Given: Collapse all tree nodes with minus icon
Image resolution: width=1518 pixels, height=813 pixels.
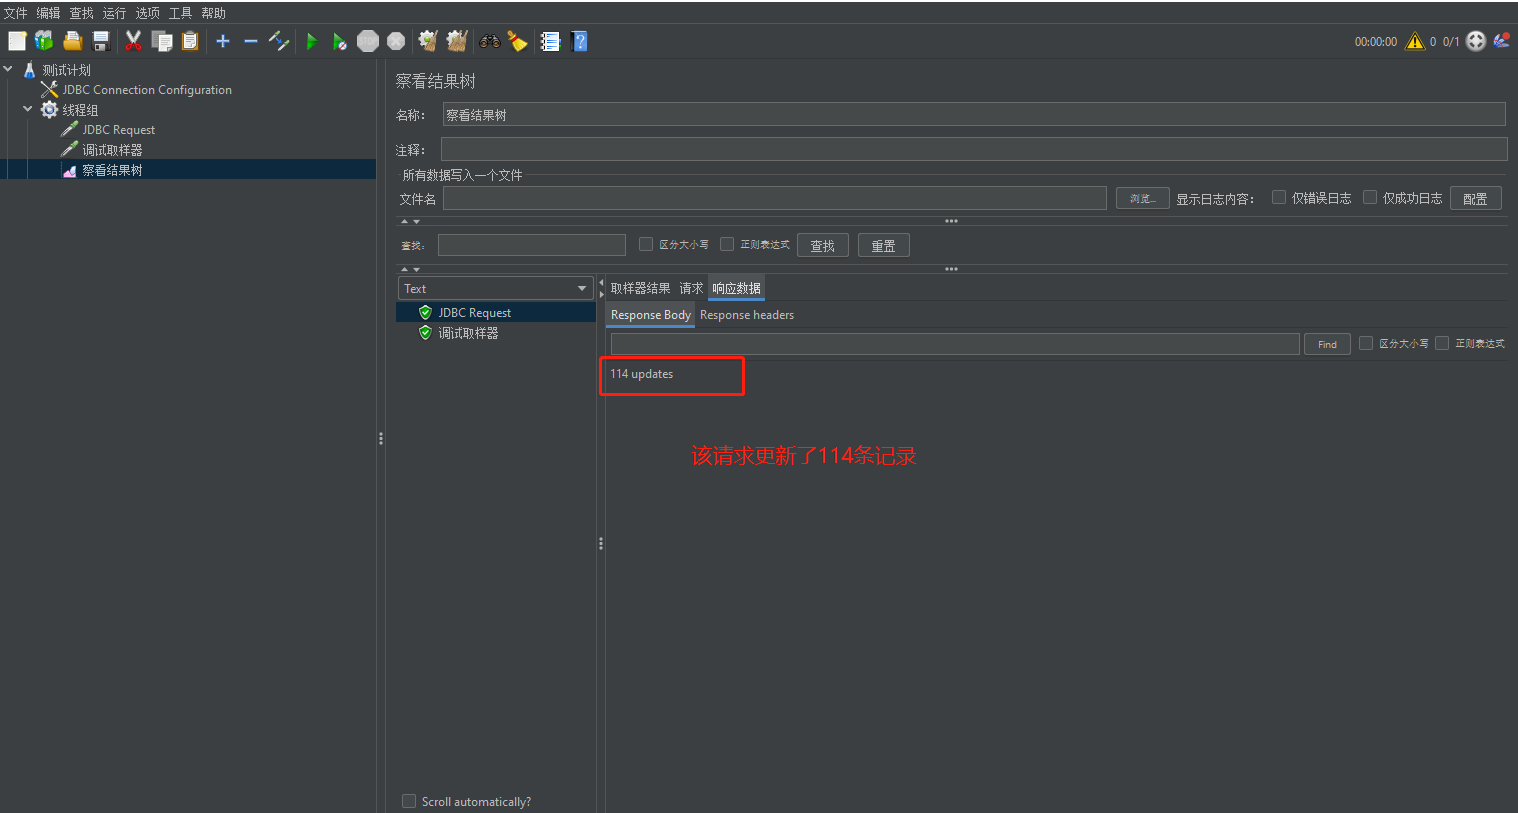Looking at the screenshot, I should tap(251, 41).
